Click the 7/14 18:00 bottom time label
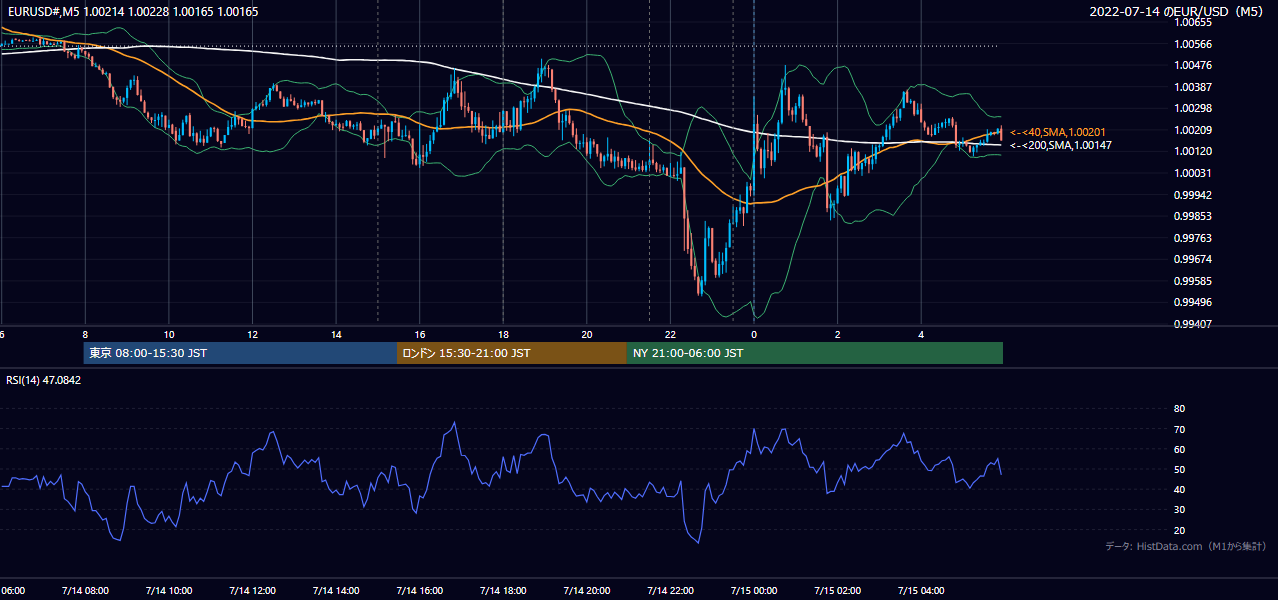1278x600 pixels. pos(503,591)
